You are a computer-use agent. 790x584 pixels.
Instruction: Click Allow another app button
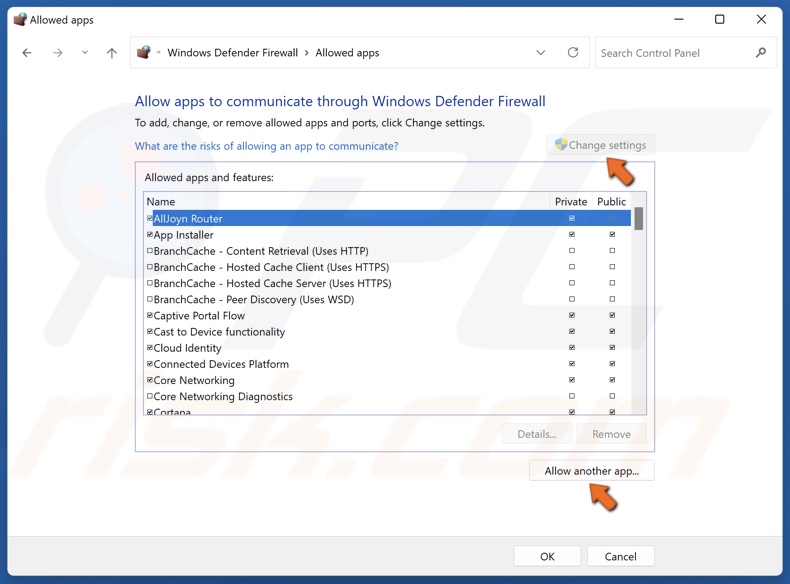[591, 471]
